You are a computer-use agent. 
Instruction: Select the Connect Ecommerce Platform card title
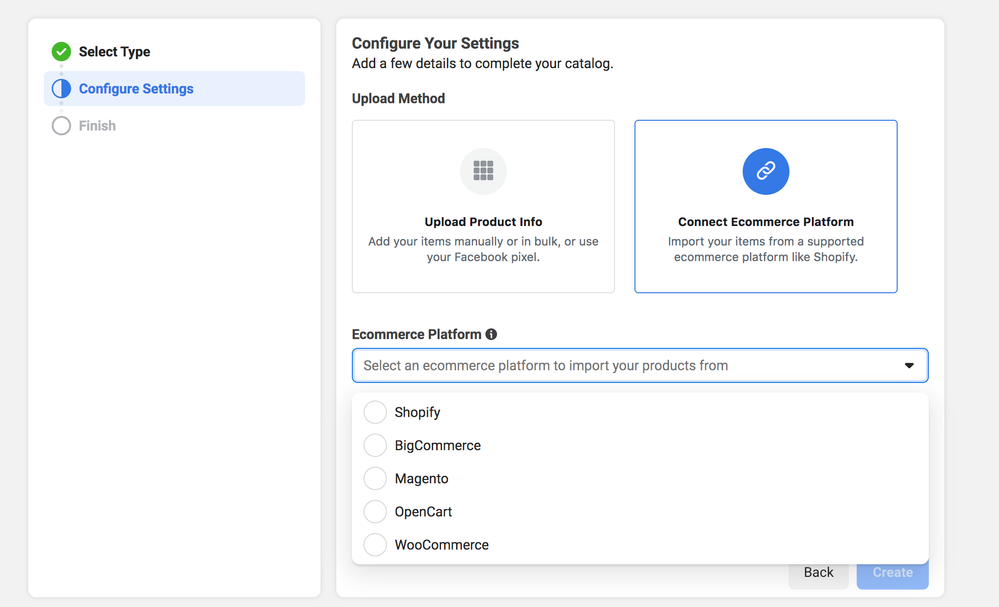coord(765,222)
